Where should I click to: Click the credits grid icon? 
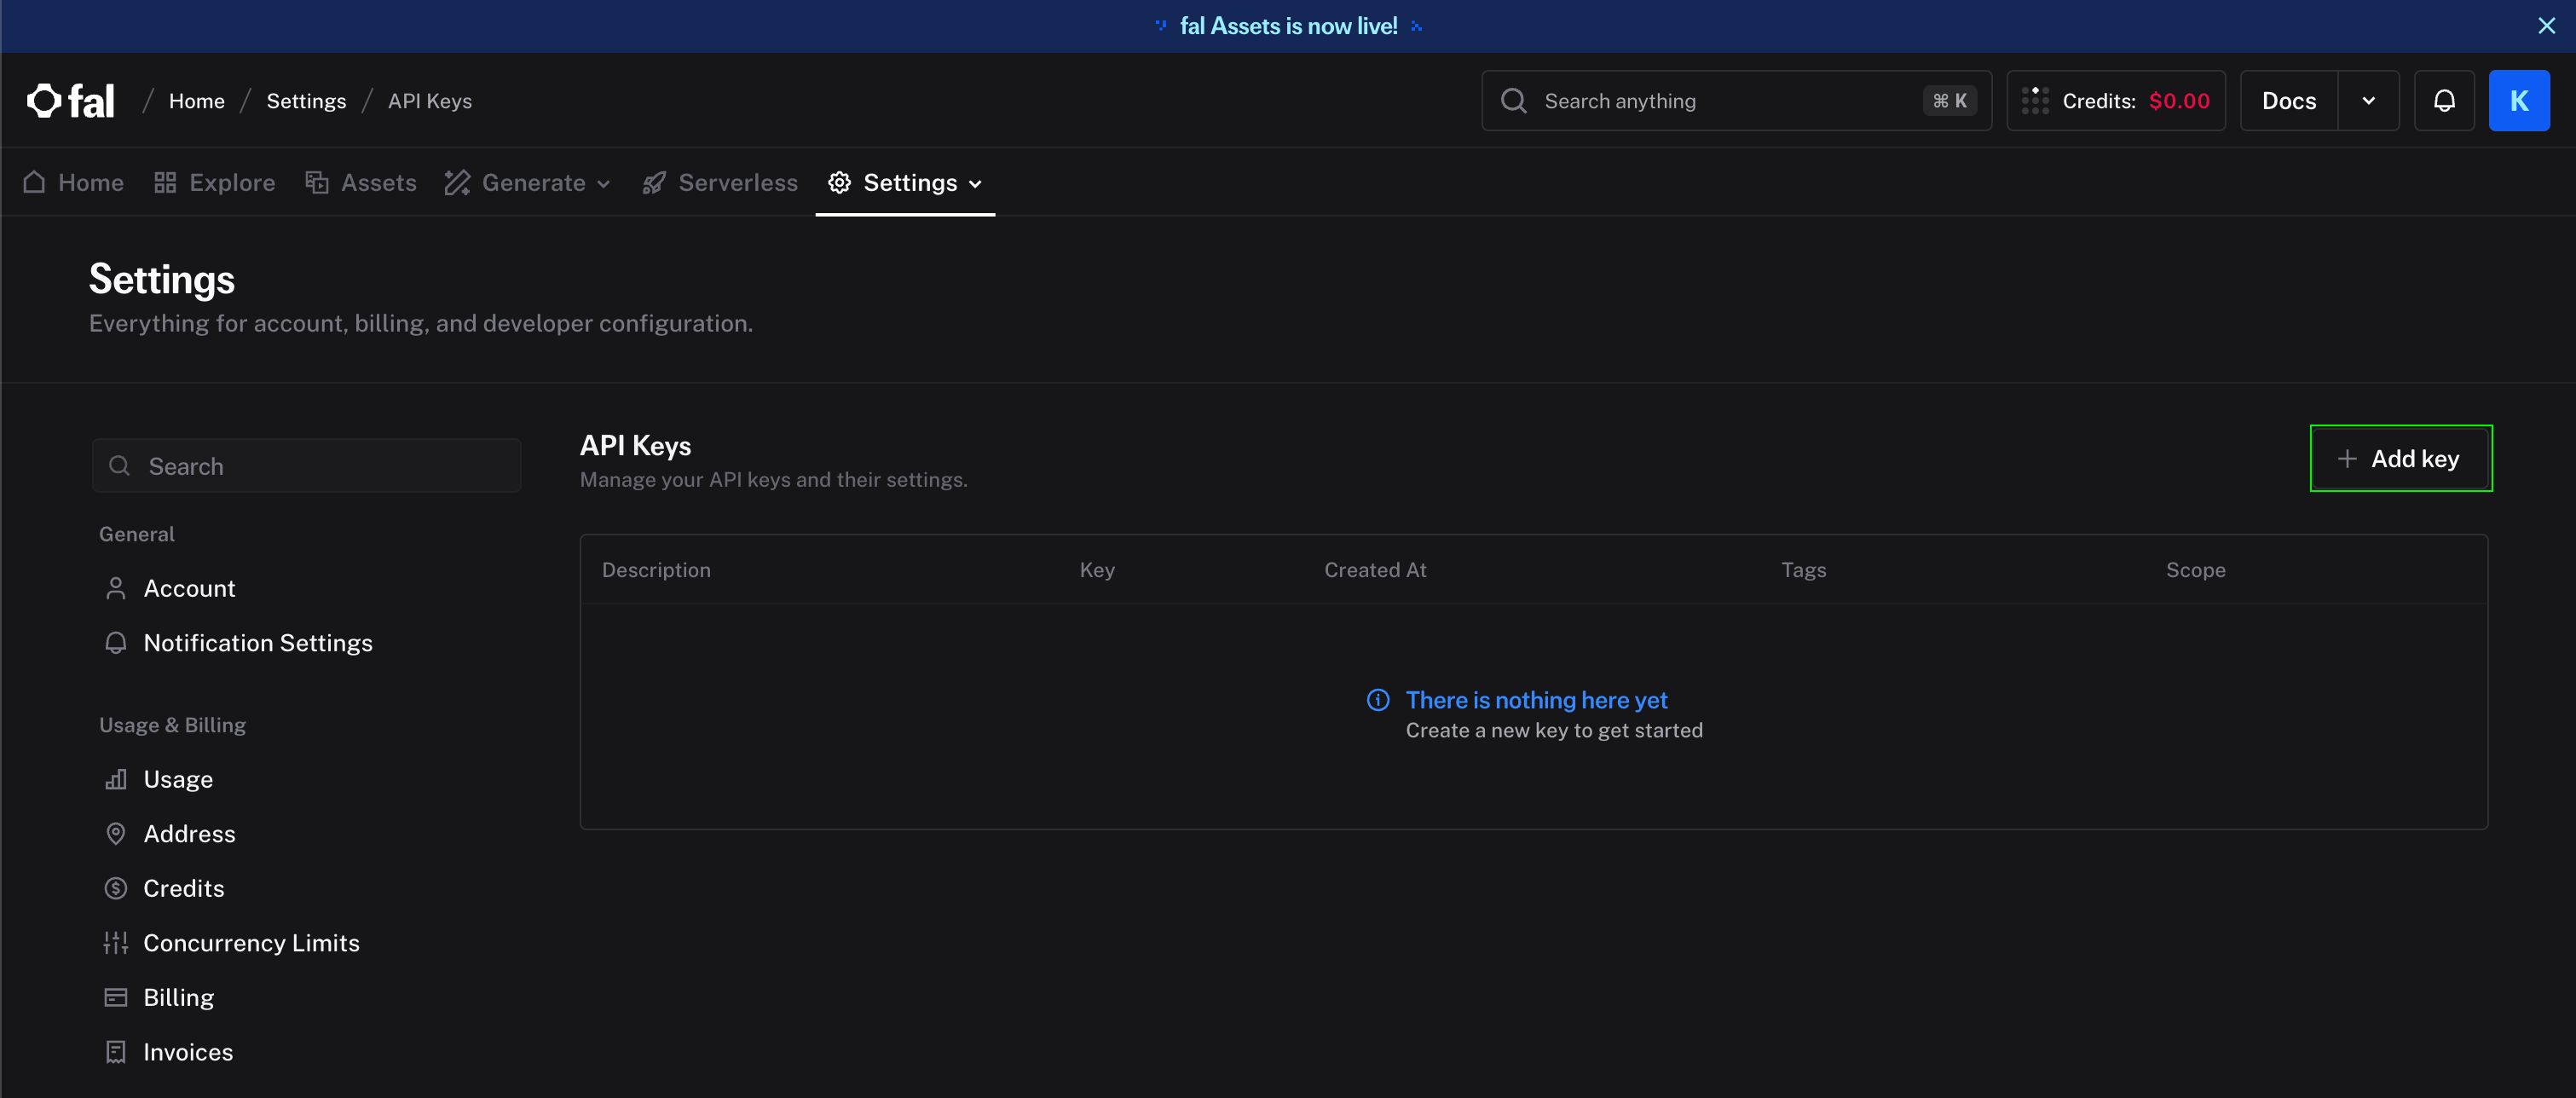tap(2035, 101)
